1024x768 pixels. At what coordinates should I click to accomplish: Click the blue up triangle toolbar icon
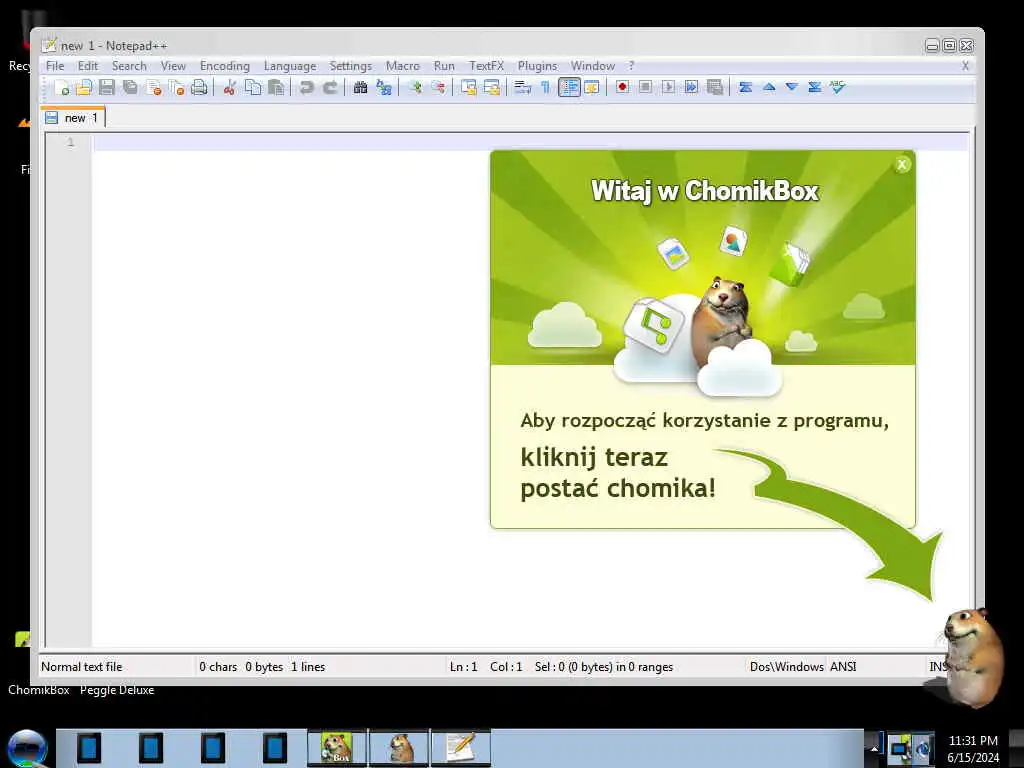pos(769,87)
